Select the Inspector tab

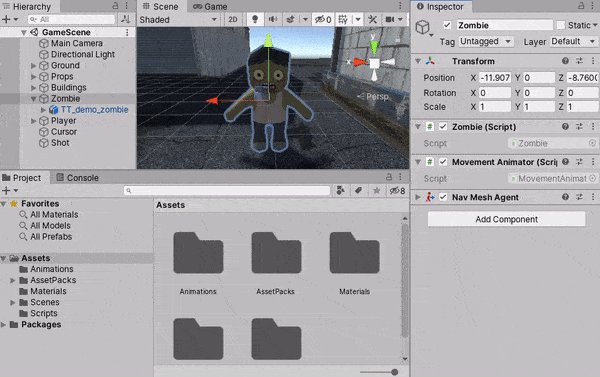coord(440,7)
